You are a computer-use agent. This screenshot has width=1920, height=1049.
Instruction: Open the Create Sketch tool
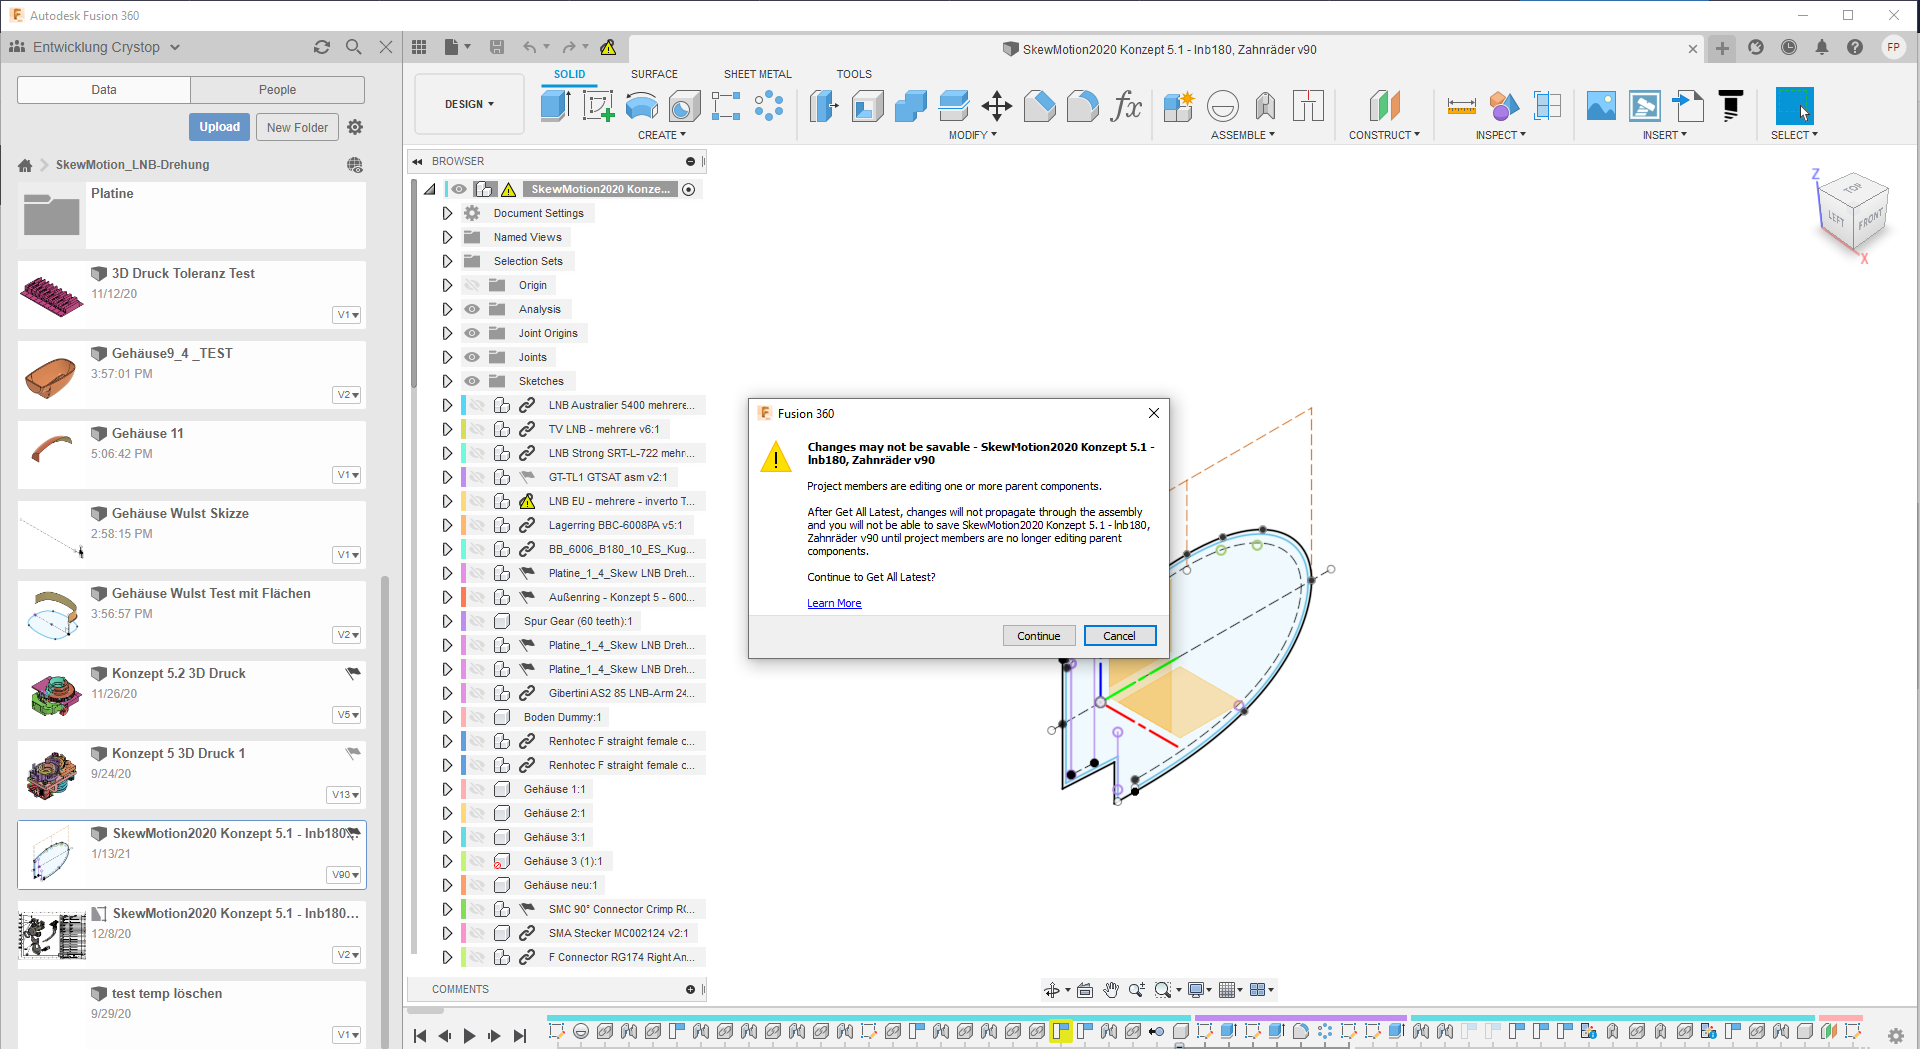(600, 105)
